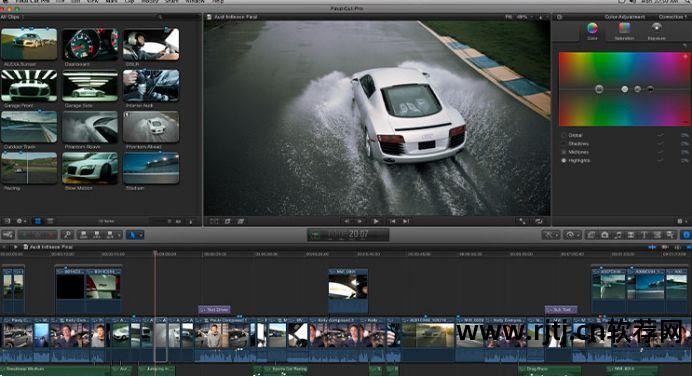Click the insert clip edit button
Image resolution: width=692 pixels, height=377 pixels.
coord(97,235)
